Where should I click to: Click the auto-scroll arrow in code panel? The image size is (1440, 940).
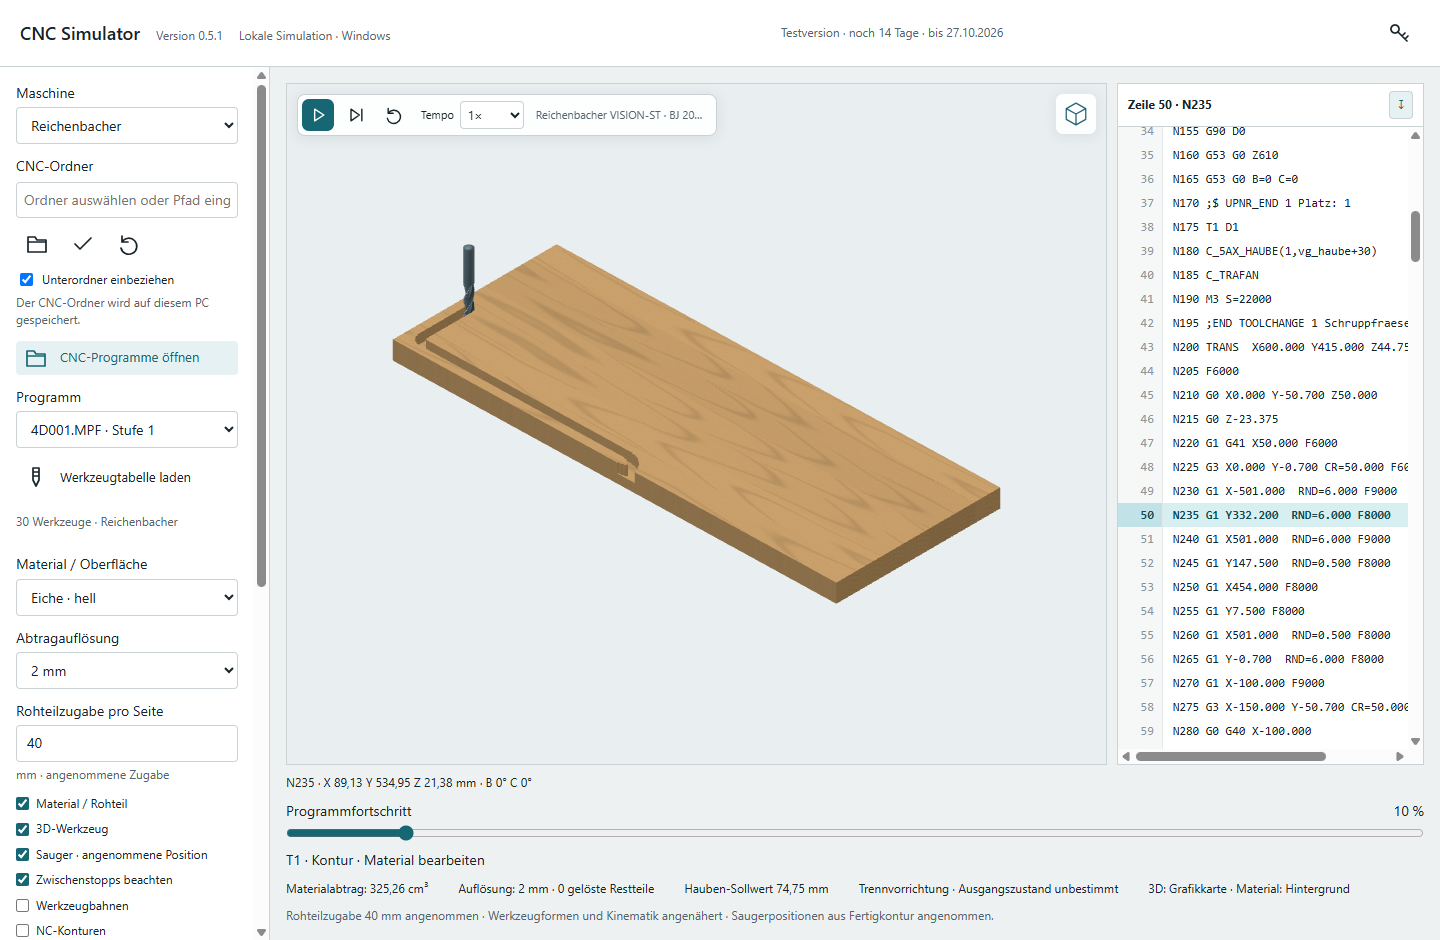click(1400, 104)
